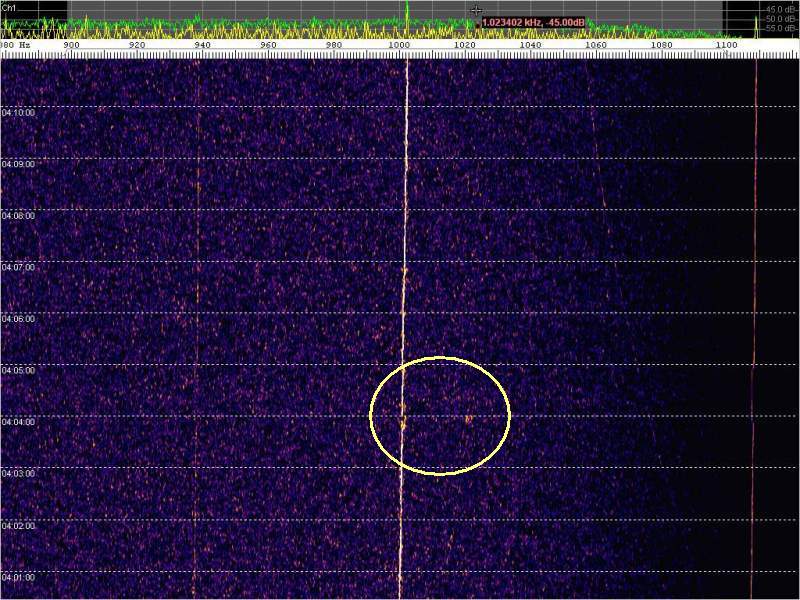
Task: Click the faint signal spot inside yellow circle
Action: (x=468, y=418)
